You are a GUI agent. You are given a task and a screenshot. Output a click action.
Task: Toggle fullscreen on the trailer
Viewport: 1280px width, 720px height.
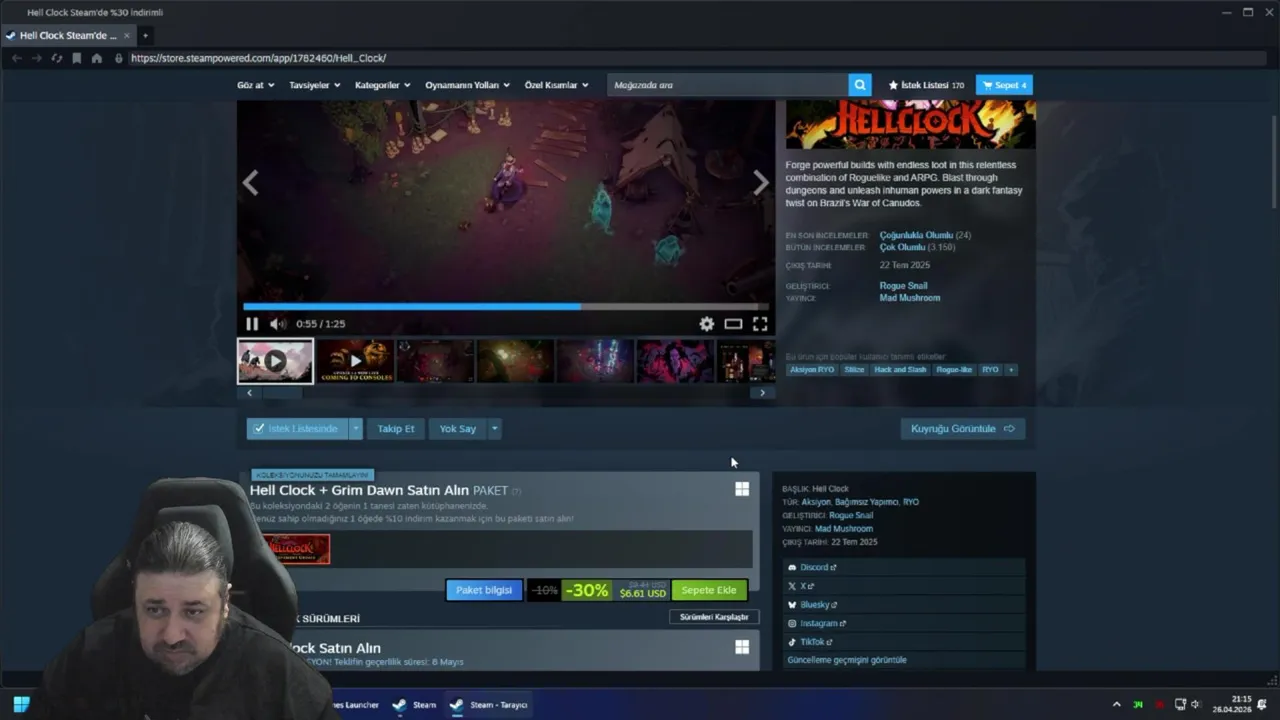[760, 324]
